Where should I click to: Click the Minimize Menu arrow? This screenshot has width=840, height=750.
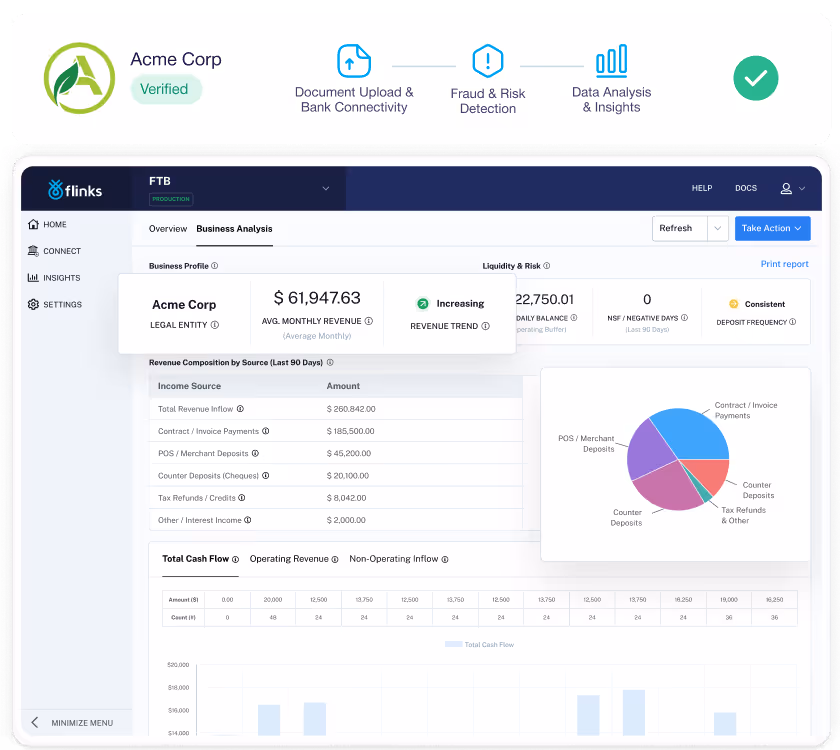click(35, 722)
